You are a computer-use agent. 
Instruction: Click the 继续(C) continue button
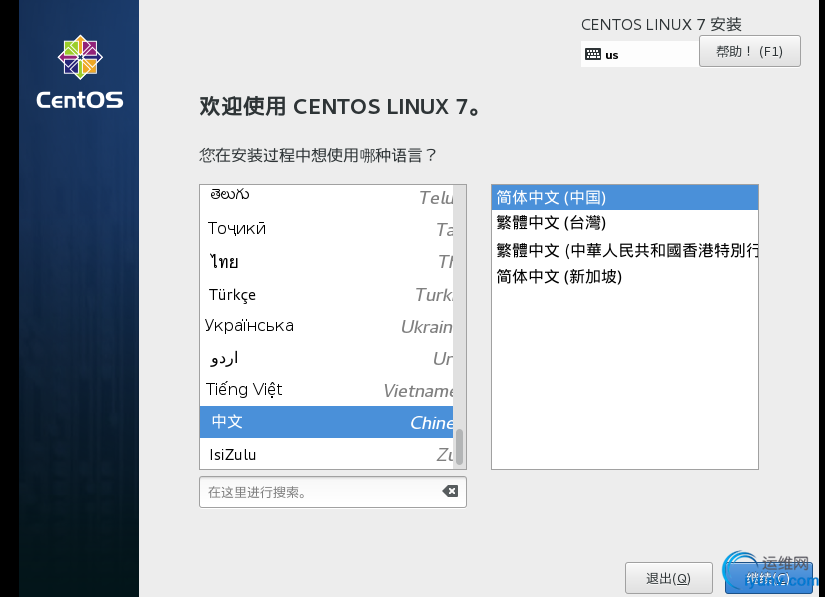(769, 579)
